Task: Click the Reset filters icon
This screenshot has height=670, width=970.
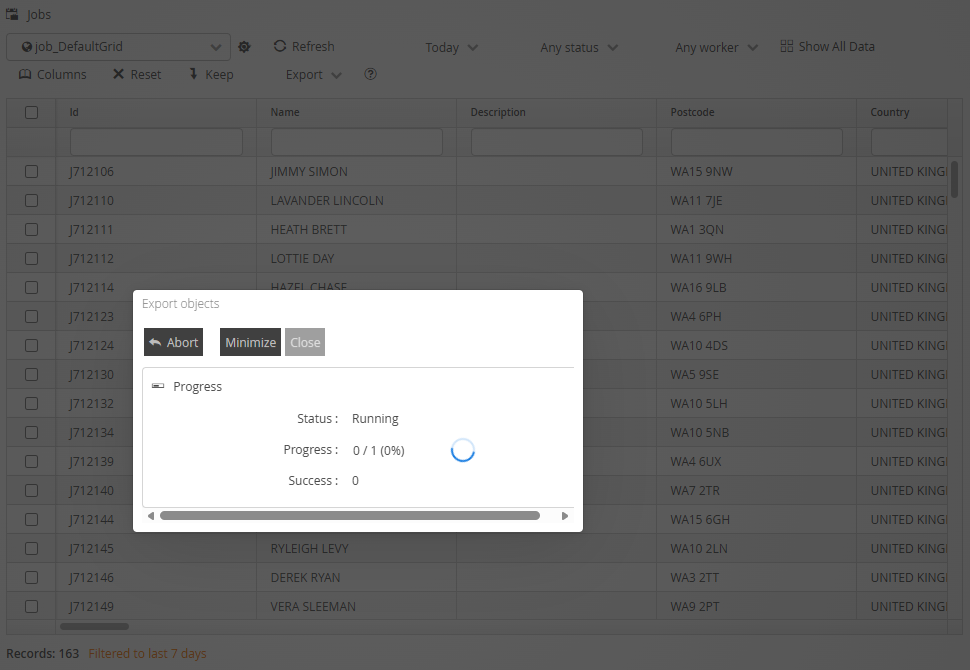Action: coord(118,75)
